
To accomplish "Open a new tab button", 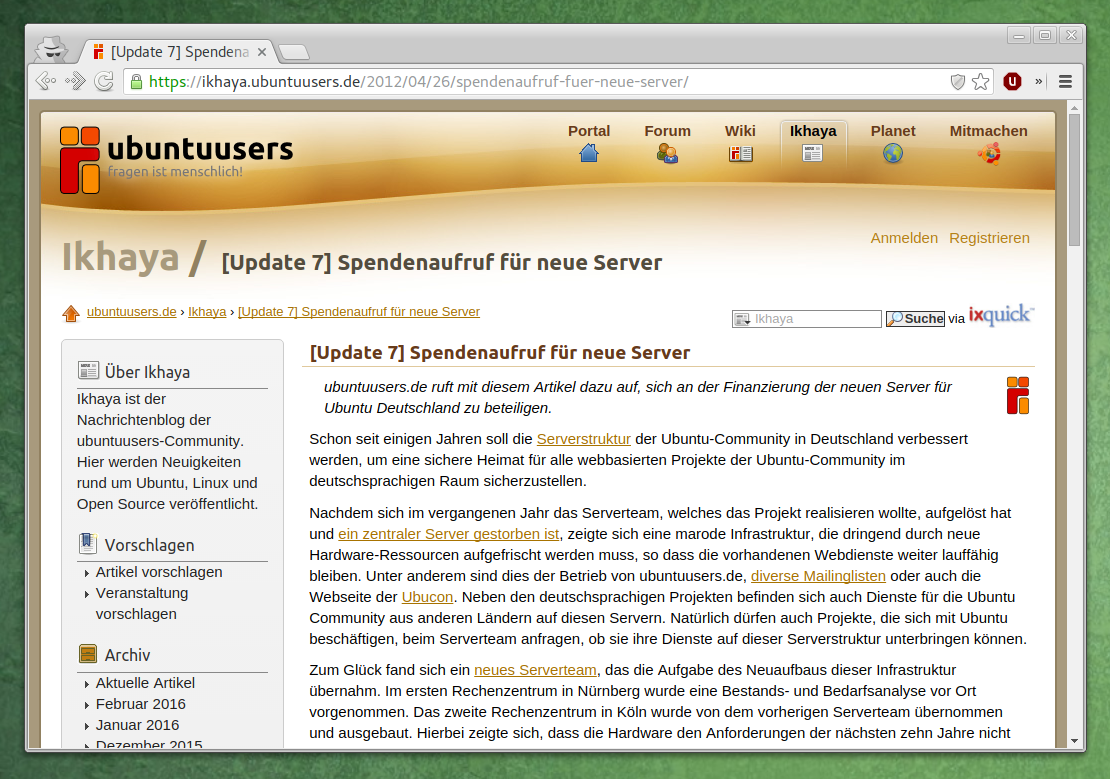I will click(x=294, y=52).
